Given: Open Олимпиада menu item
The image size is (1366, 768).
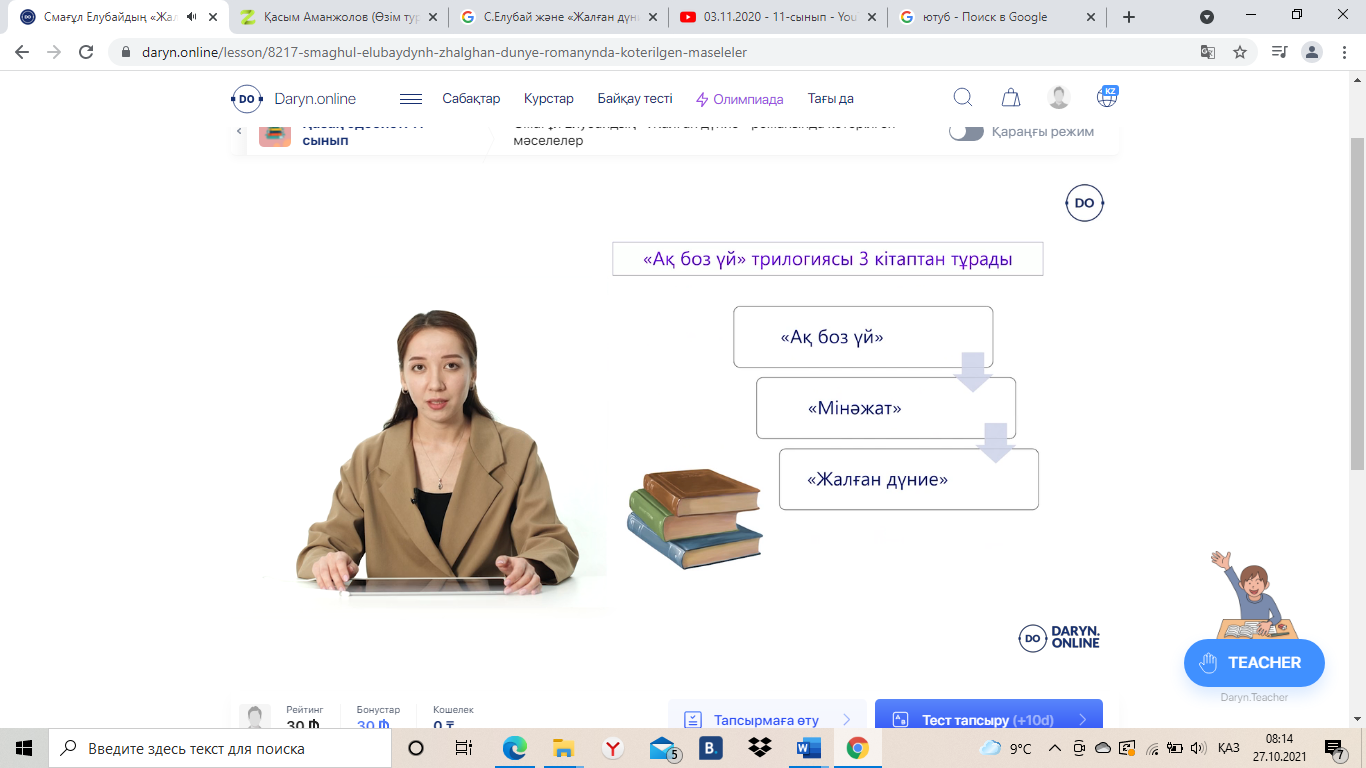Looking at the screenshot, I should coord(740,99).
